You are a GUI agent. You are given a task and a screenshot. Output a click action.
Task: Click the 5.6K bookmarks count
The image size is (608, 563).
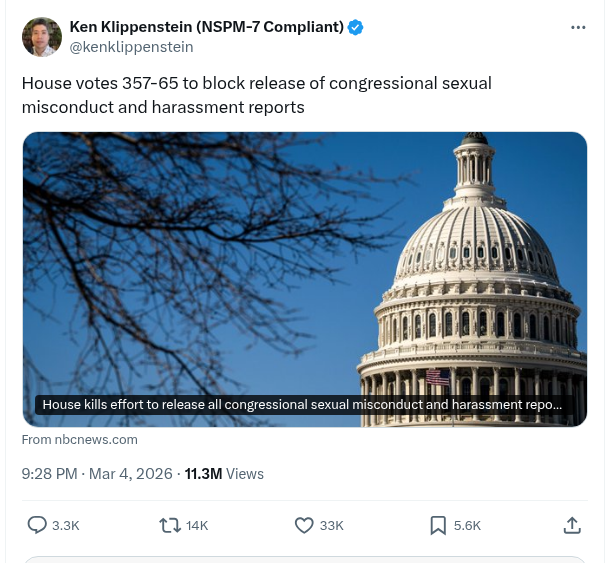tap(467, 525)
